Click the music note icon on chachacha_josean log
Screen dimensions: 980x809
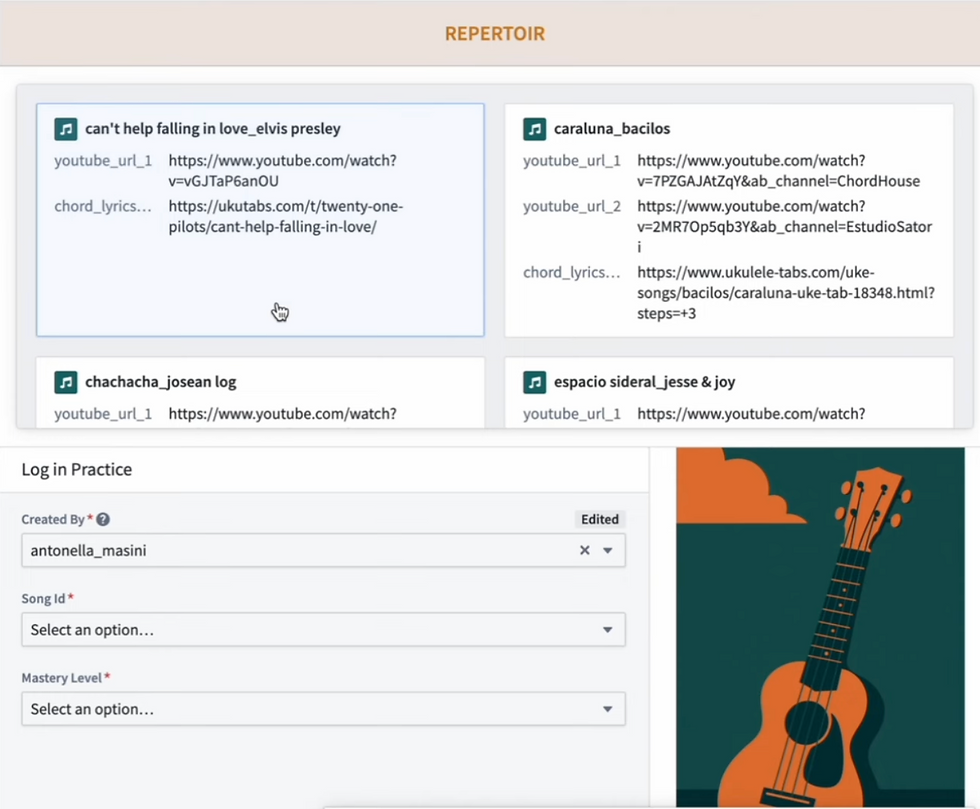pos(64,382)
